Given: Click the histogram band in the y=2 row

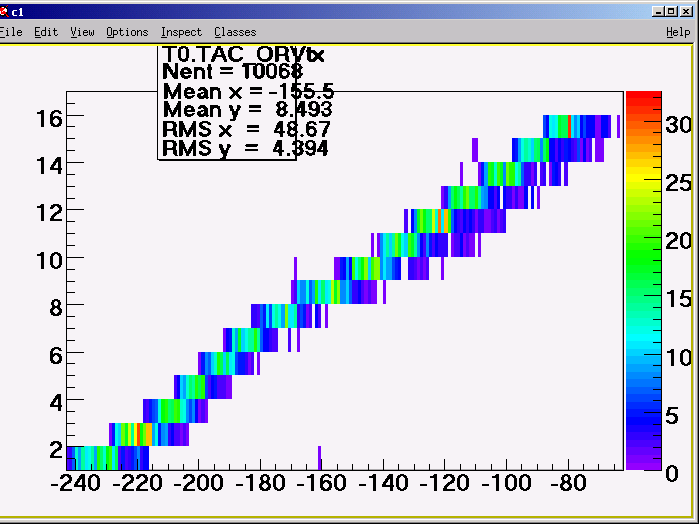Looking at the screenshot, I should 107,458.
